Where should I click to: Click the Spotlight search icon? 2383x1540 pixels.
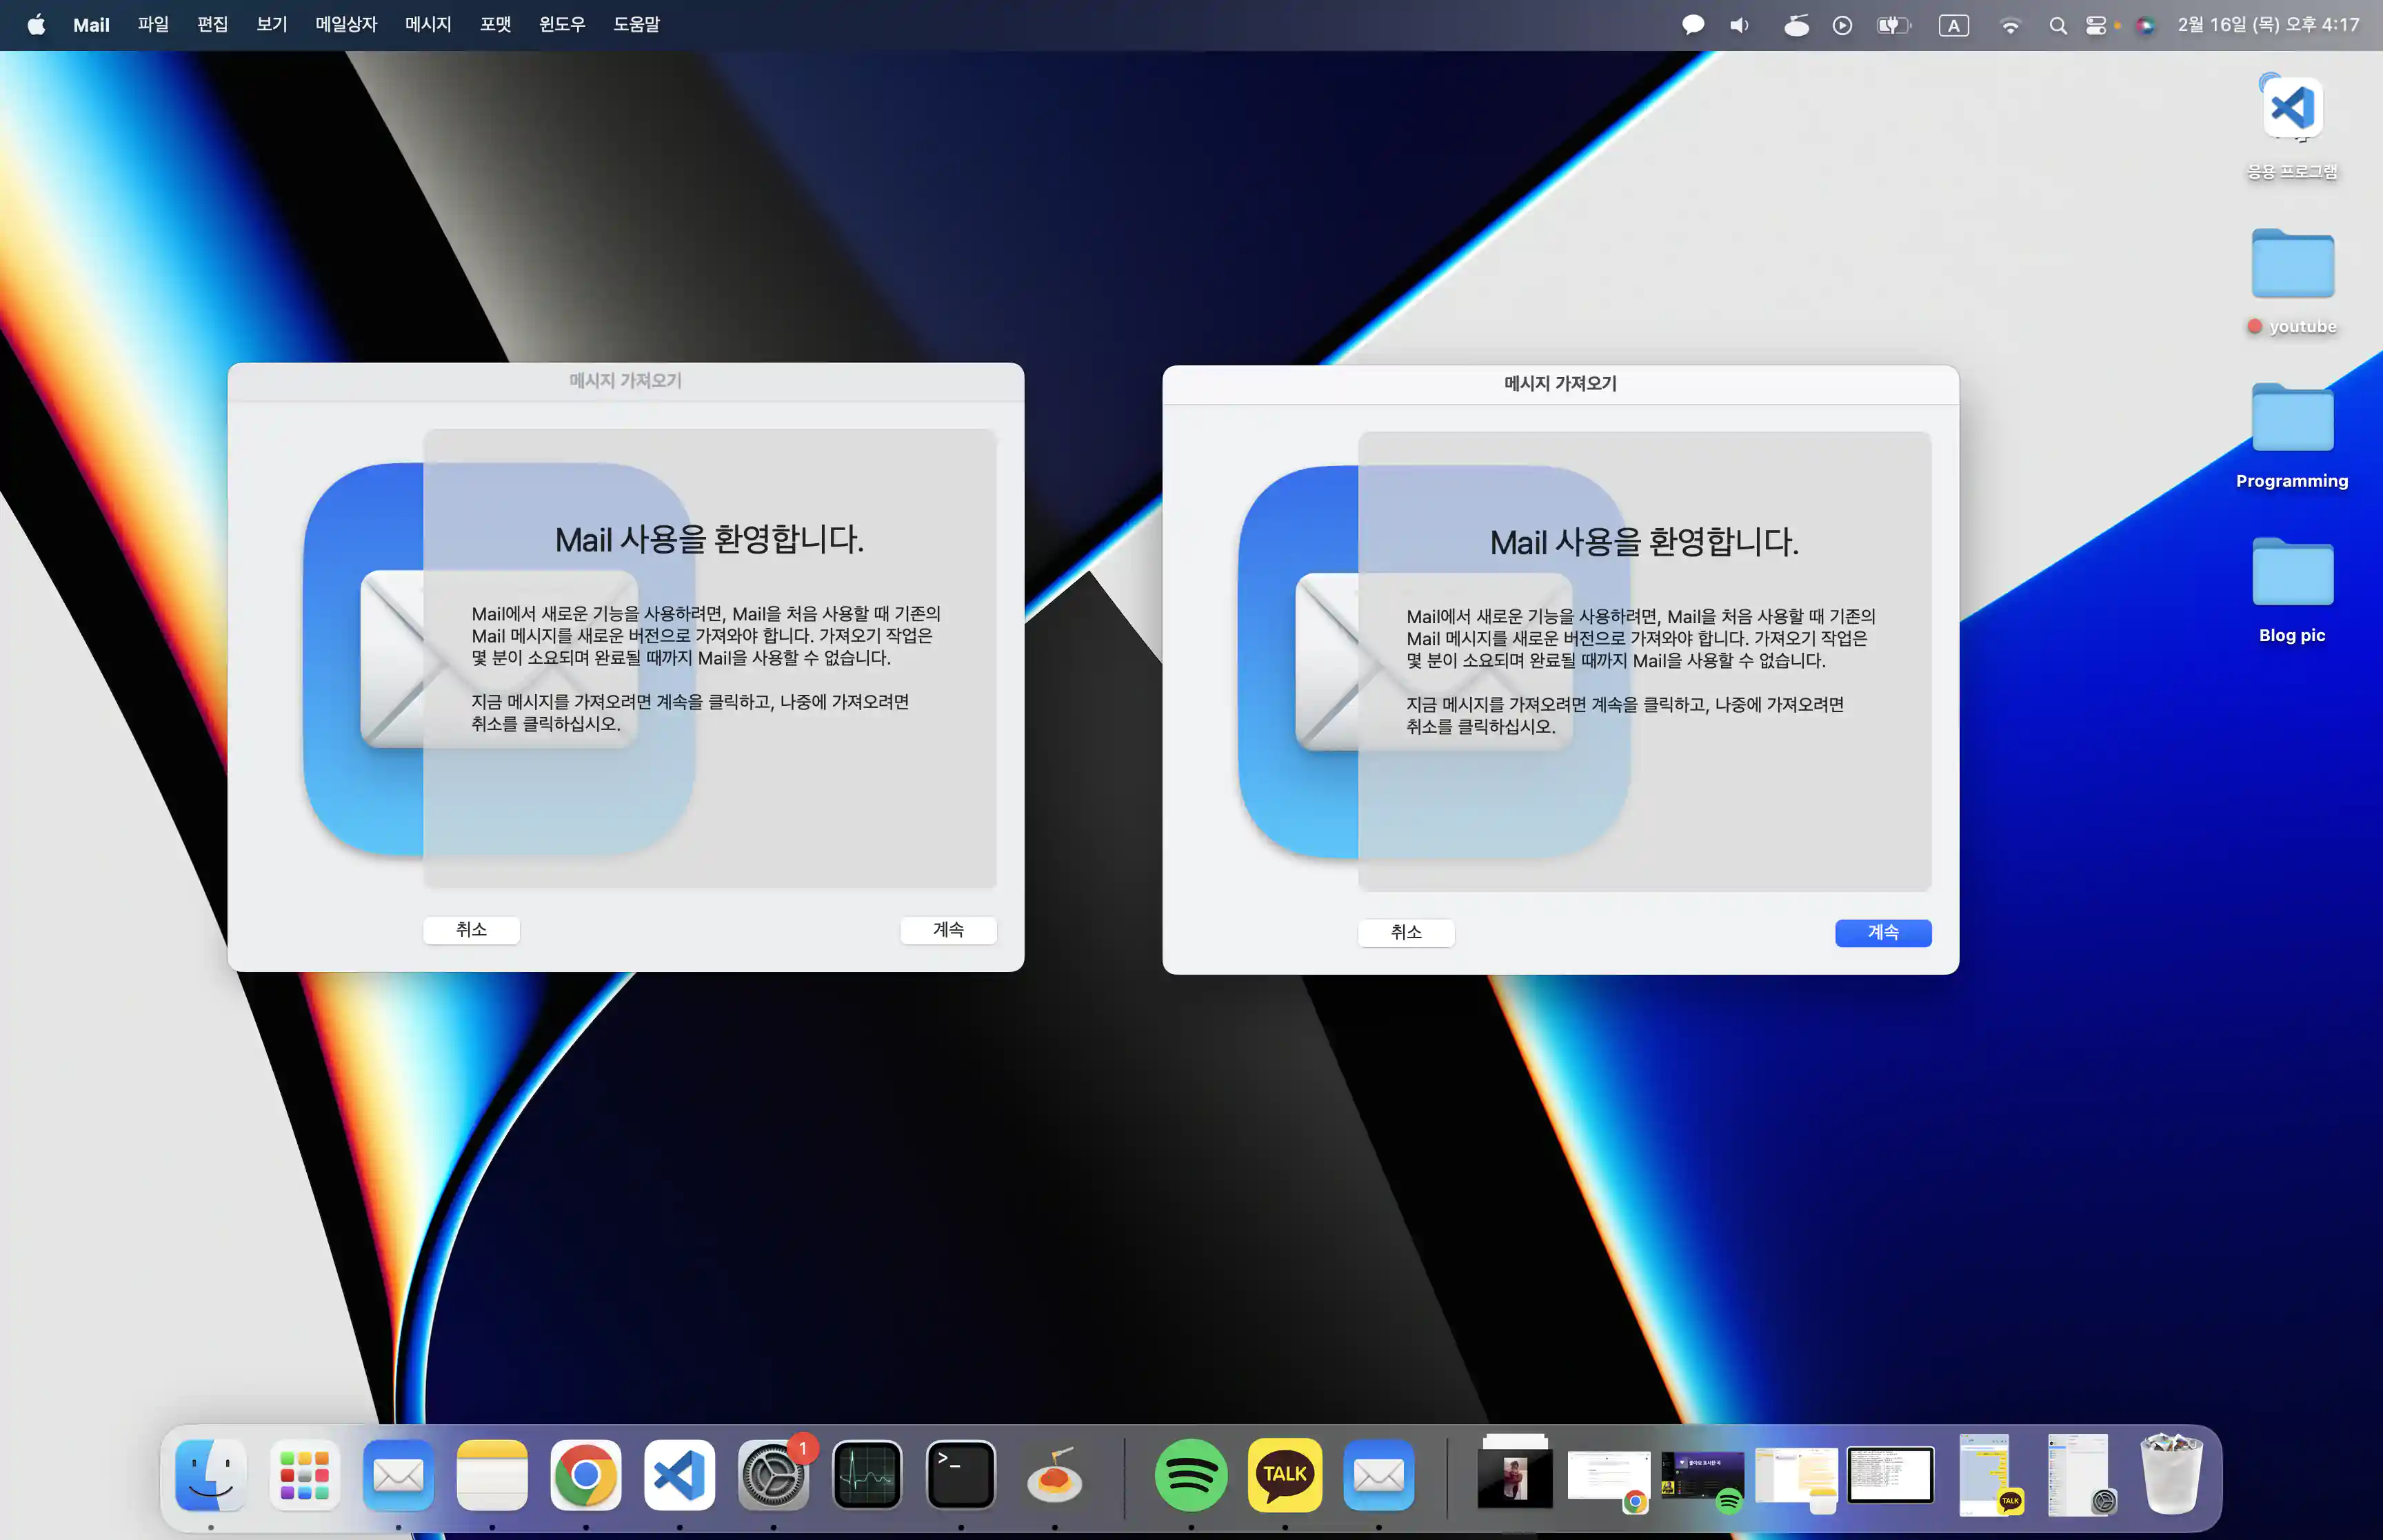click(x=2057, y=25)
